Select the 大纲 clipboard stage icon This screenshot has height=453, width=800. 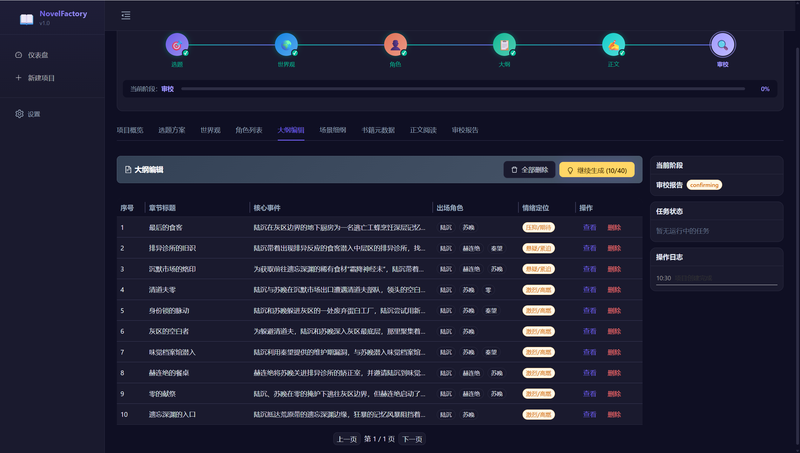[x=504, y=45]
